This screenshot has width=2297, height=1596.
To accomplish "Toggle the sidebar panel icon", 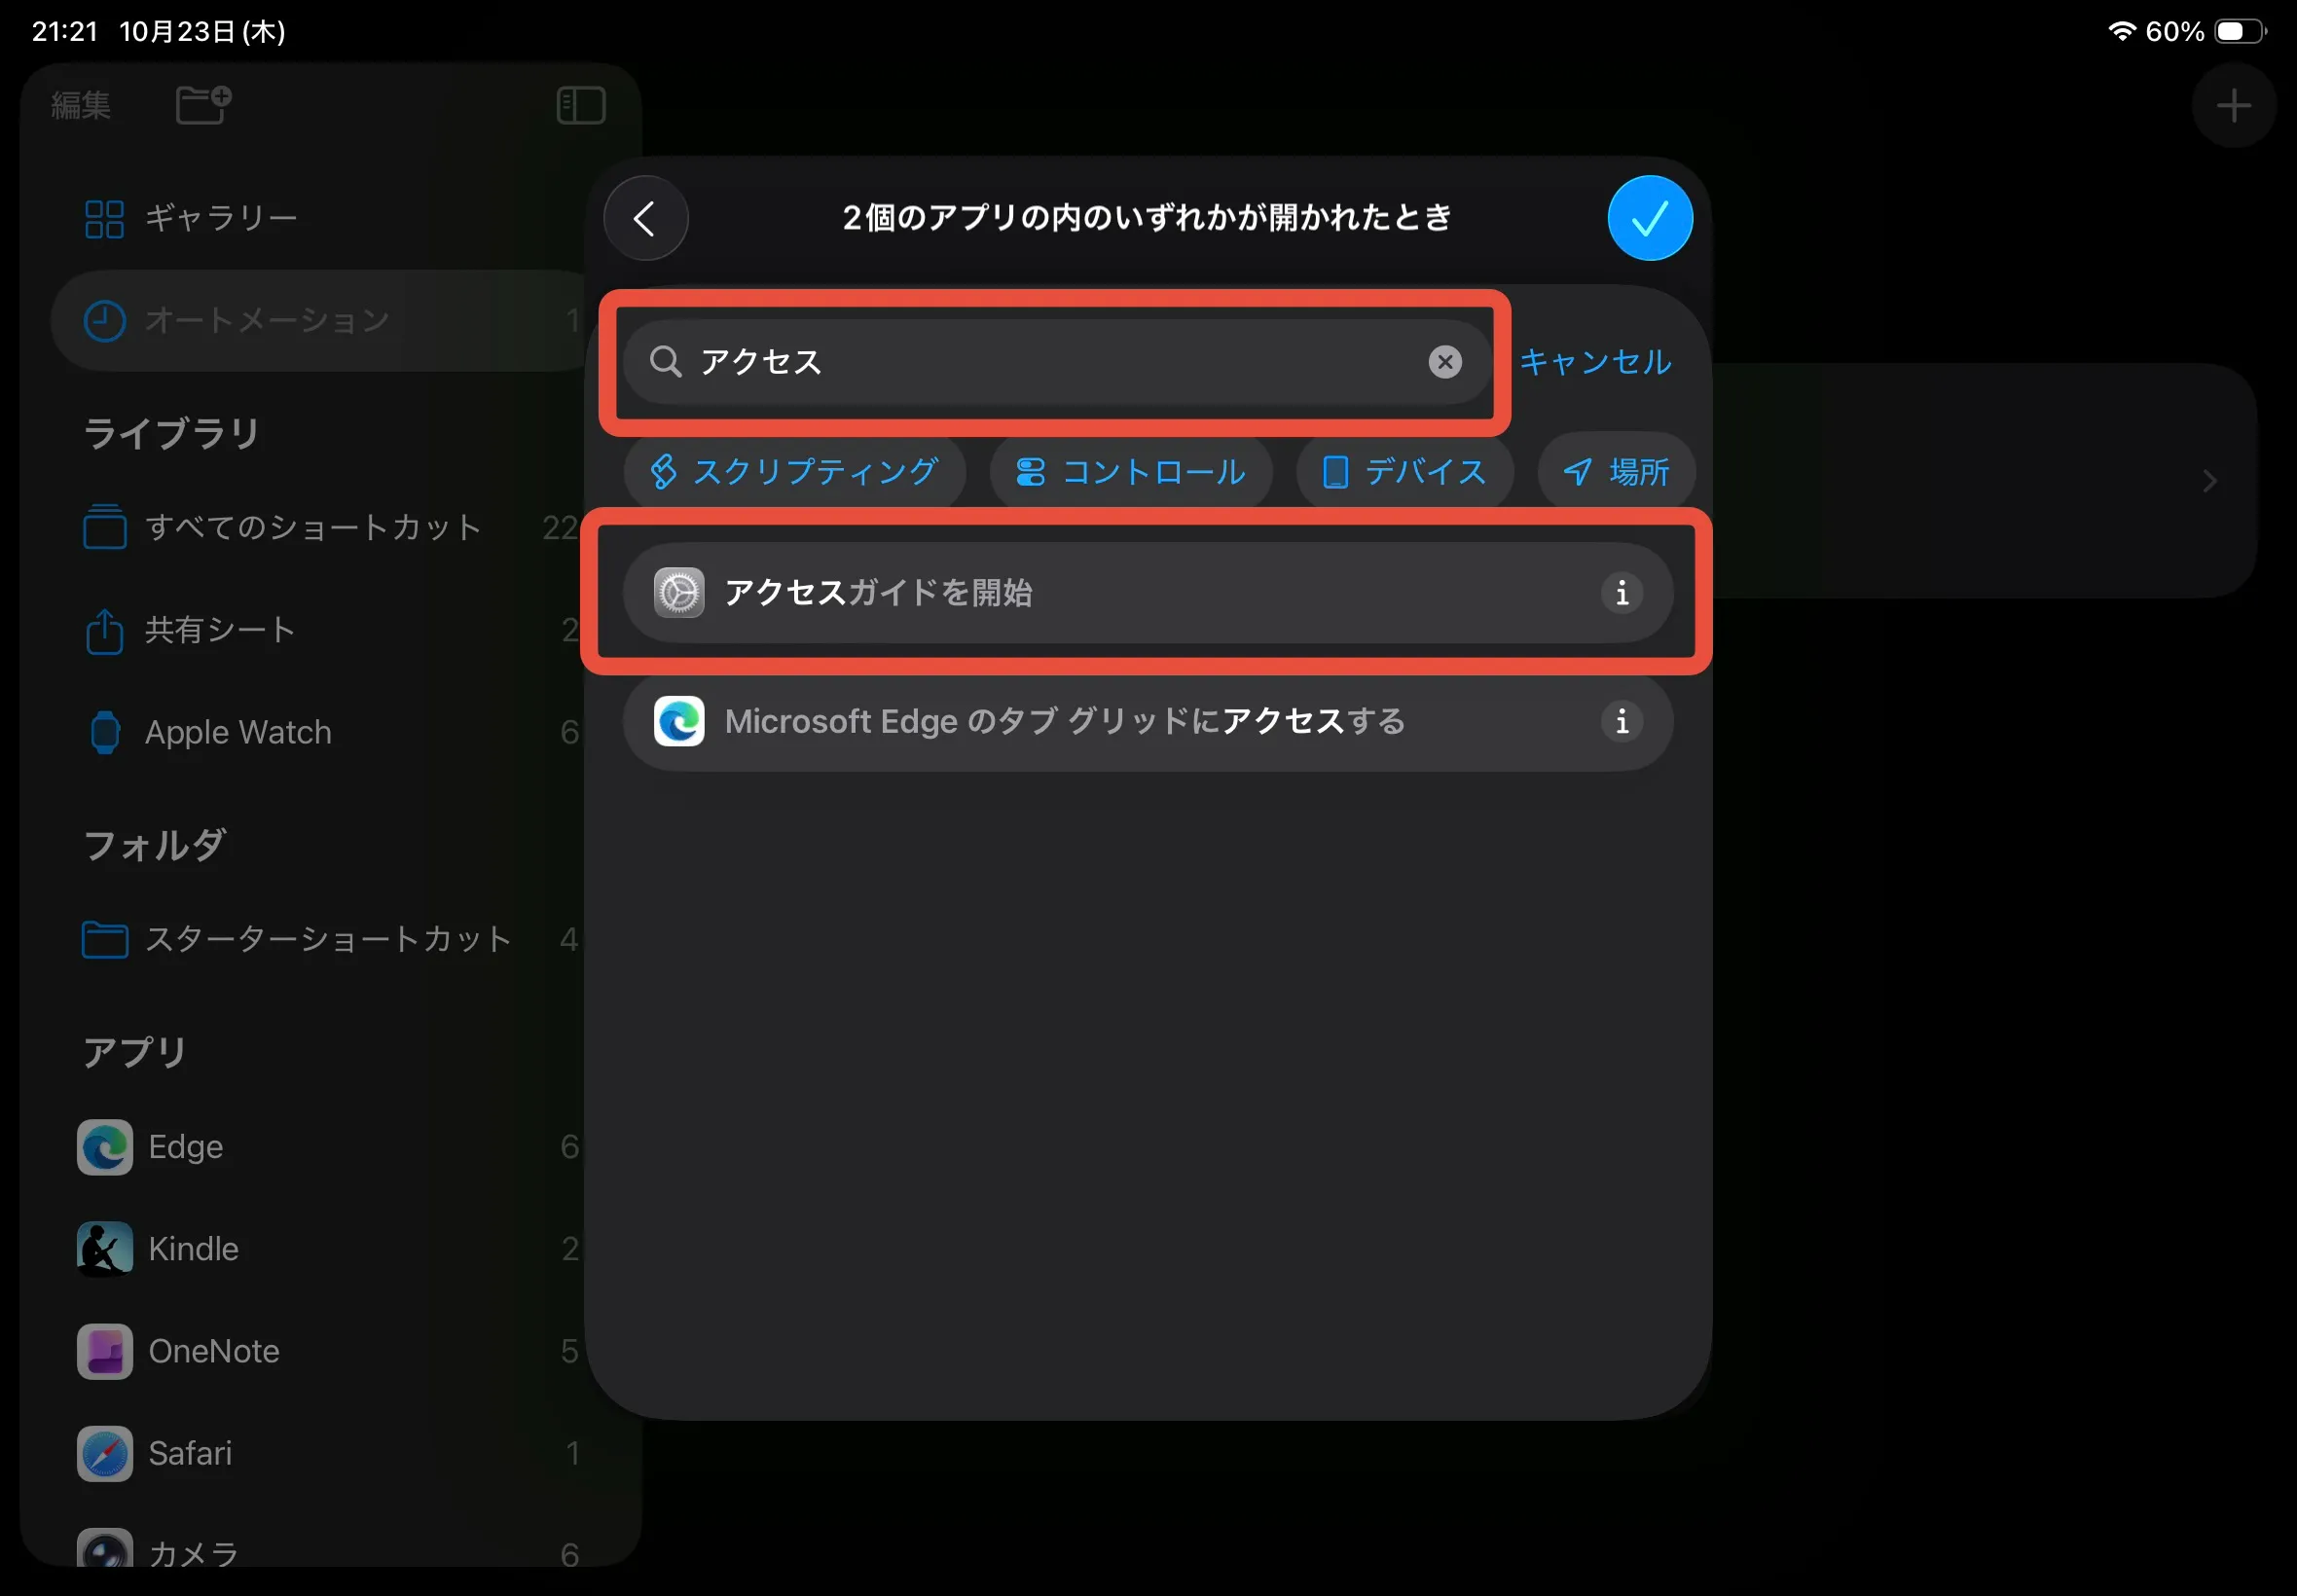I will coord(580,105).
